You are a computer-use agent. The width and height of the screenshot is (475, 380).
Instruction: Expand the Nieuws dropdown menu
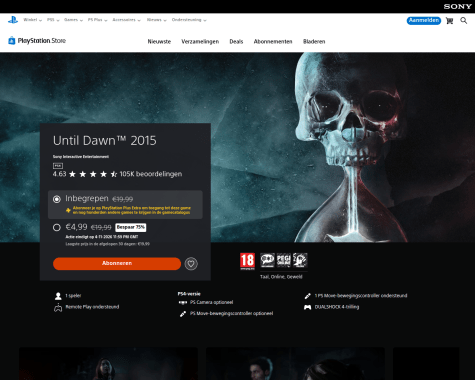(156, 20)
